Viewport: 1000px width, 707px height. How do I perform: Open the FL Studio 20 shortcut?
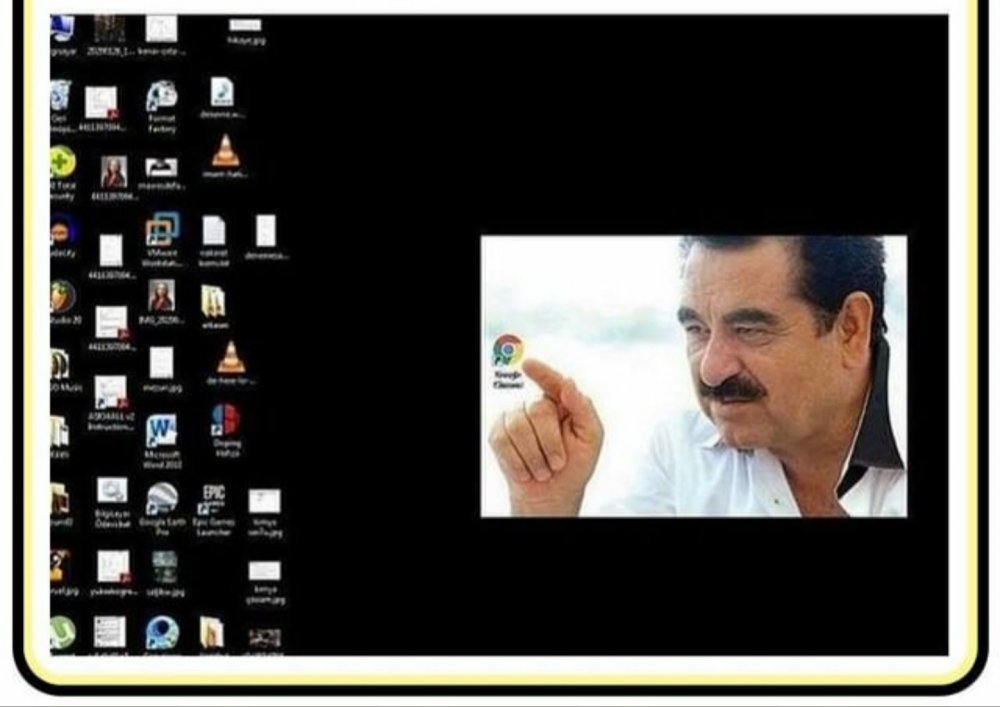(x=62, y=296)
